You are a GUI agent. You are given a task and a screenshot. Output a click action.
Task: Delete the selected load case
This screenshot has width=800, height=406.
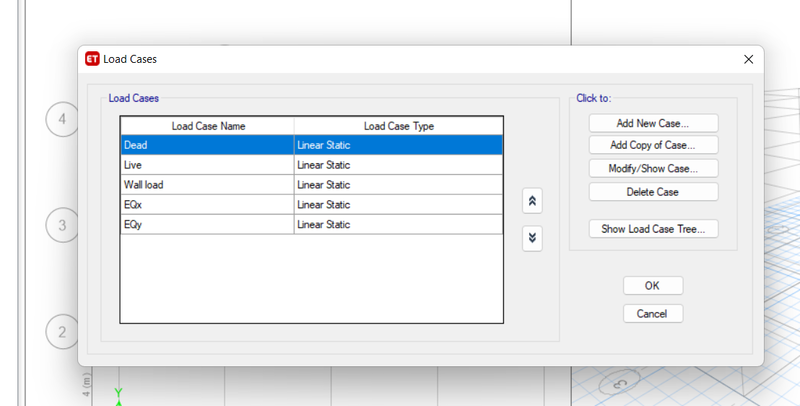(653, 192)
